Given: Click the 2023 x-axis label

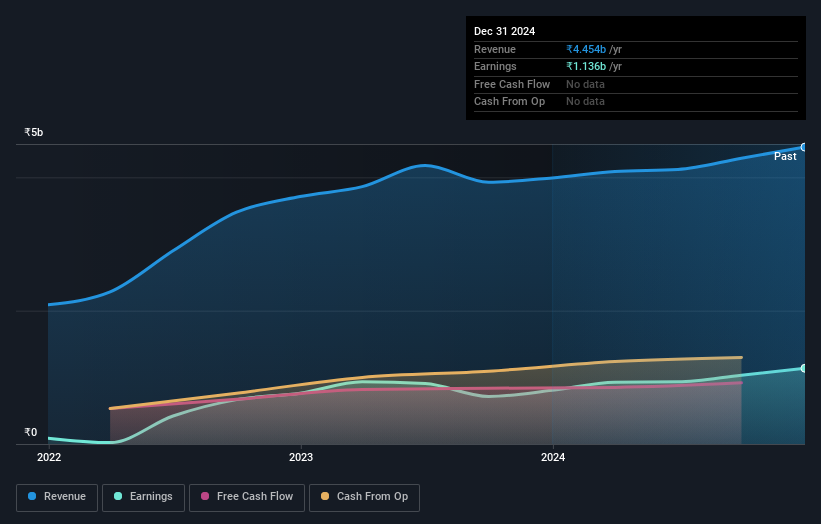Looking at the screenshot, I should click(301, 458).
